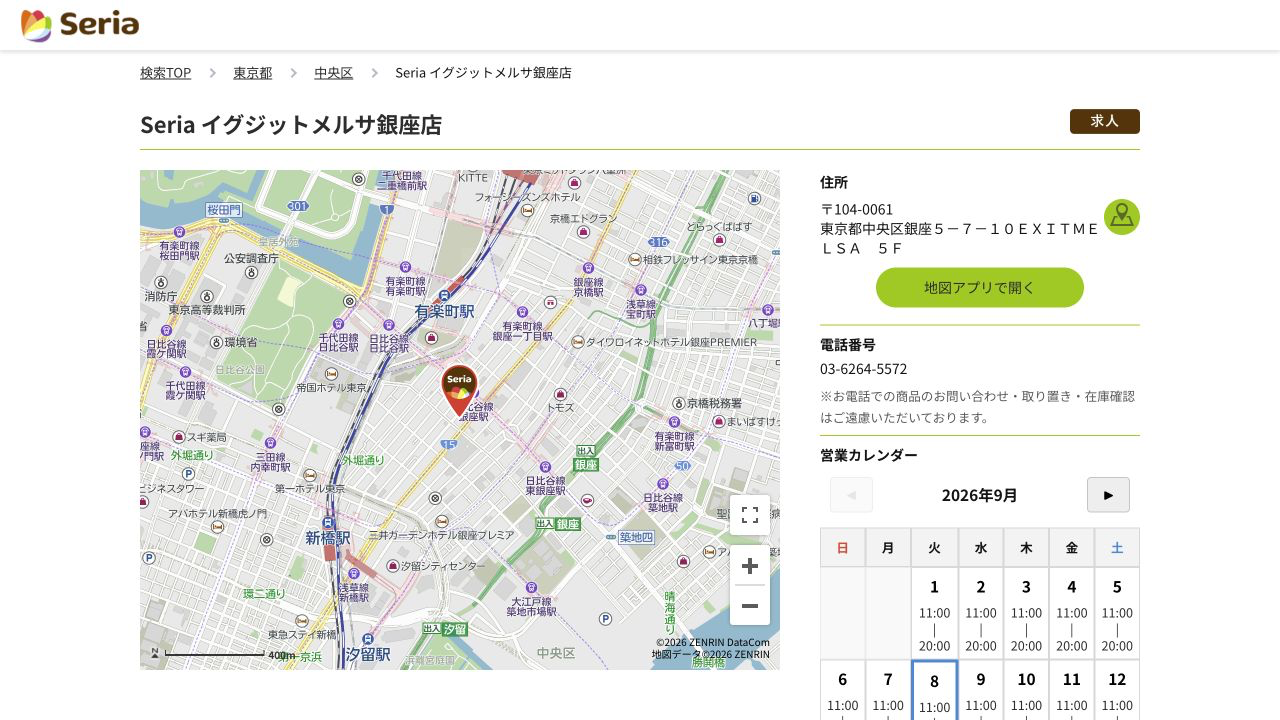Viewport: 1280px width, 720px height.
Task: Select highlighted date 8 in calendar
Action: (934, 691)
